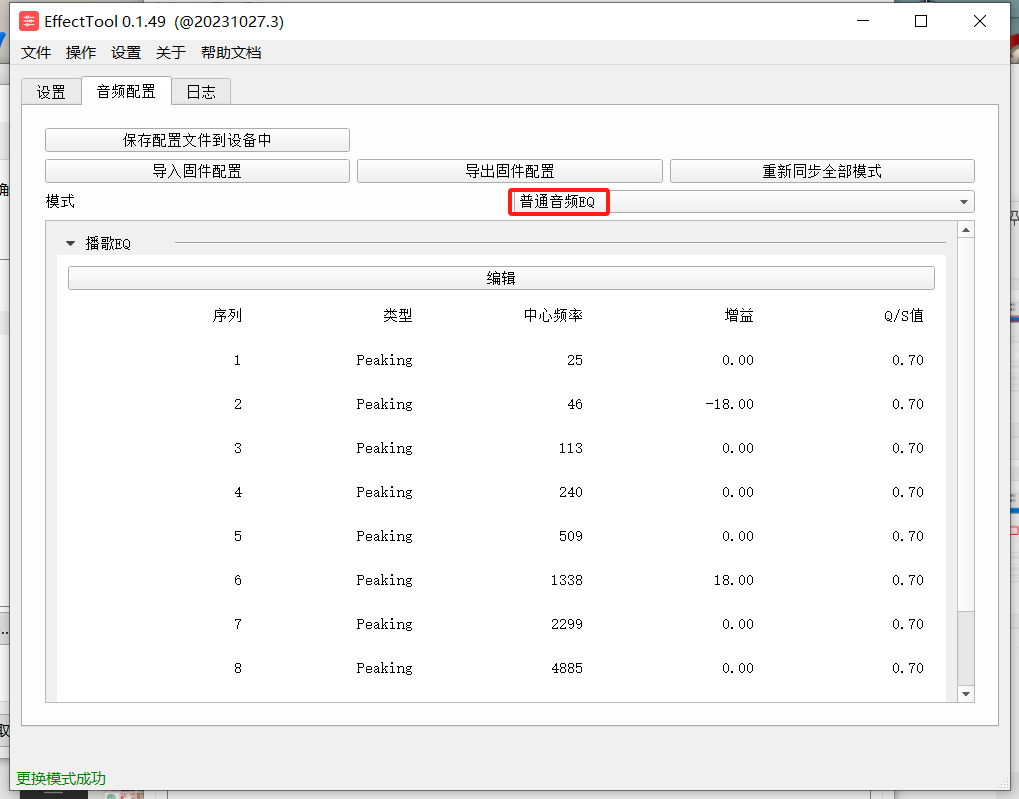Open the 普通音频EQ mode dropdown

558,201
